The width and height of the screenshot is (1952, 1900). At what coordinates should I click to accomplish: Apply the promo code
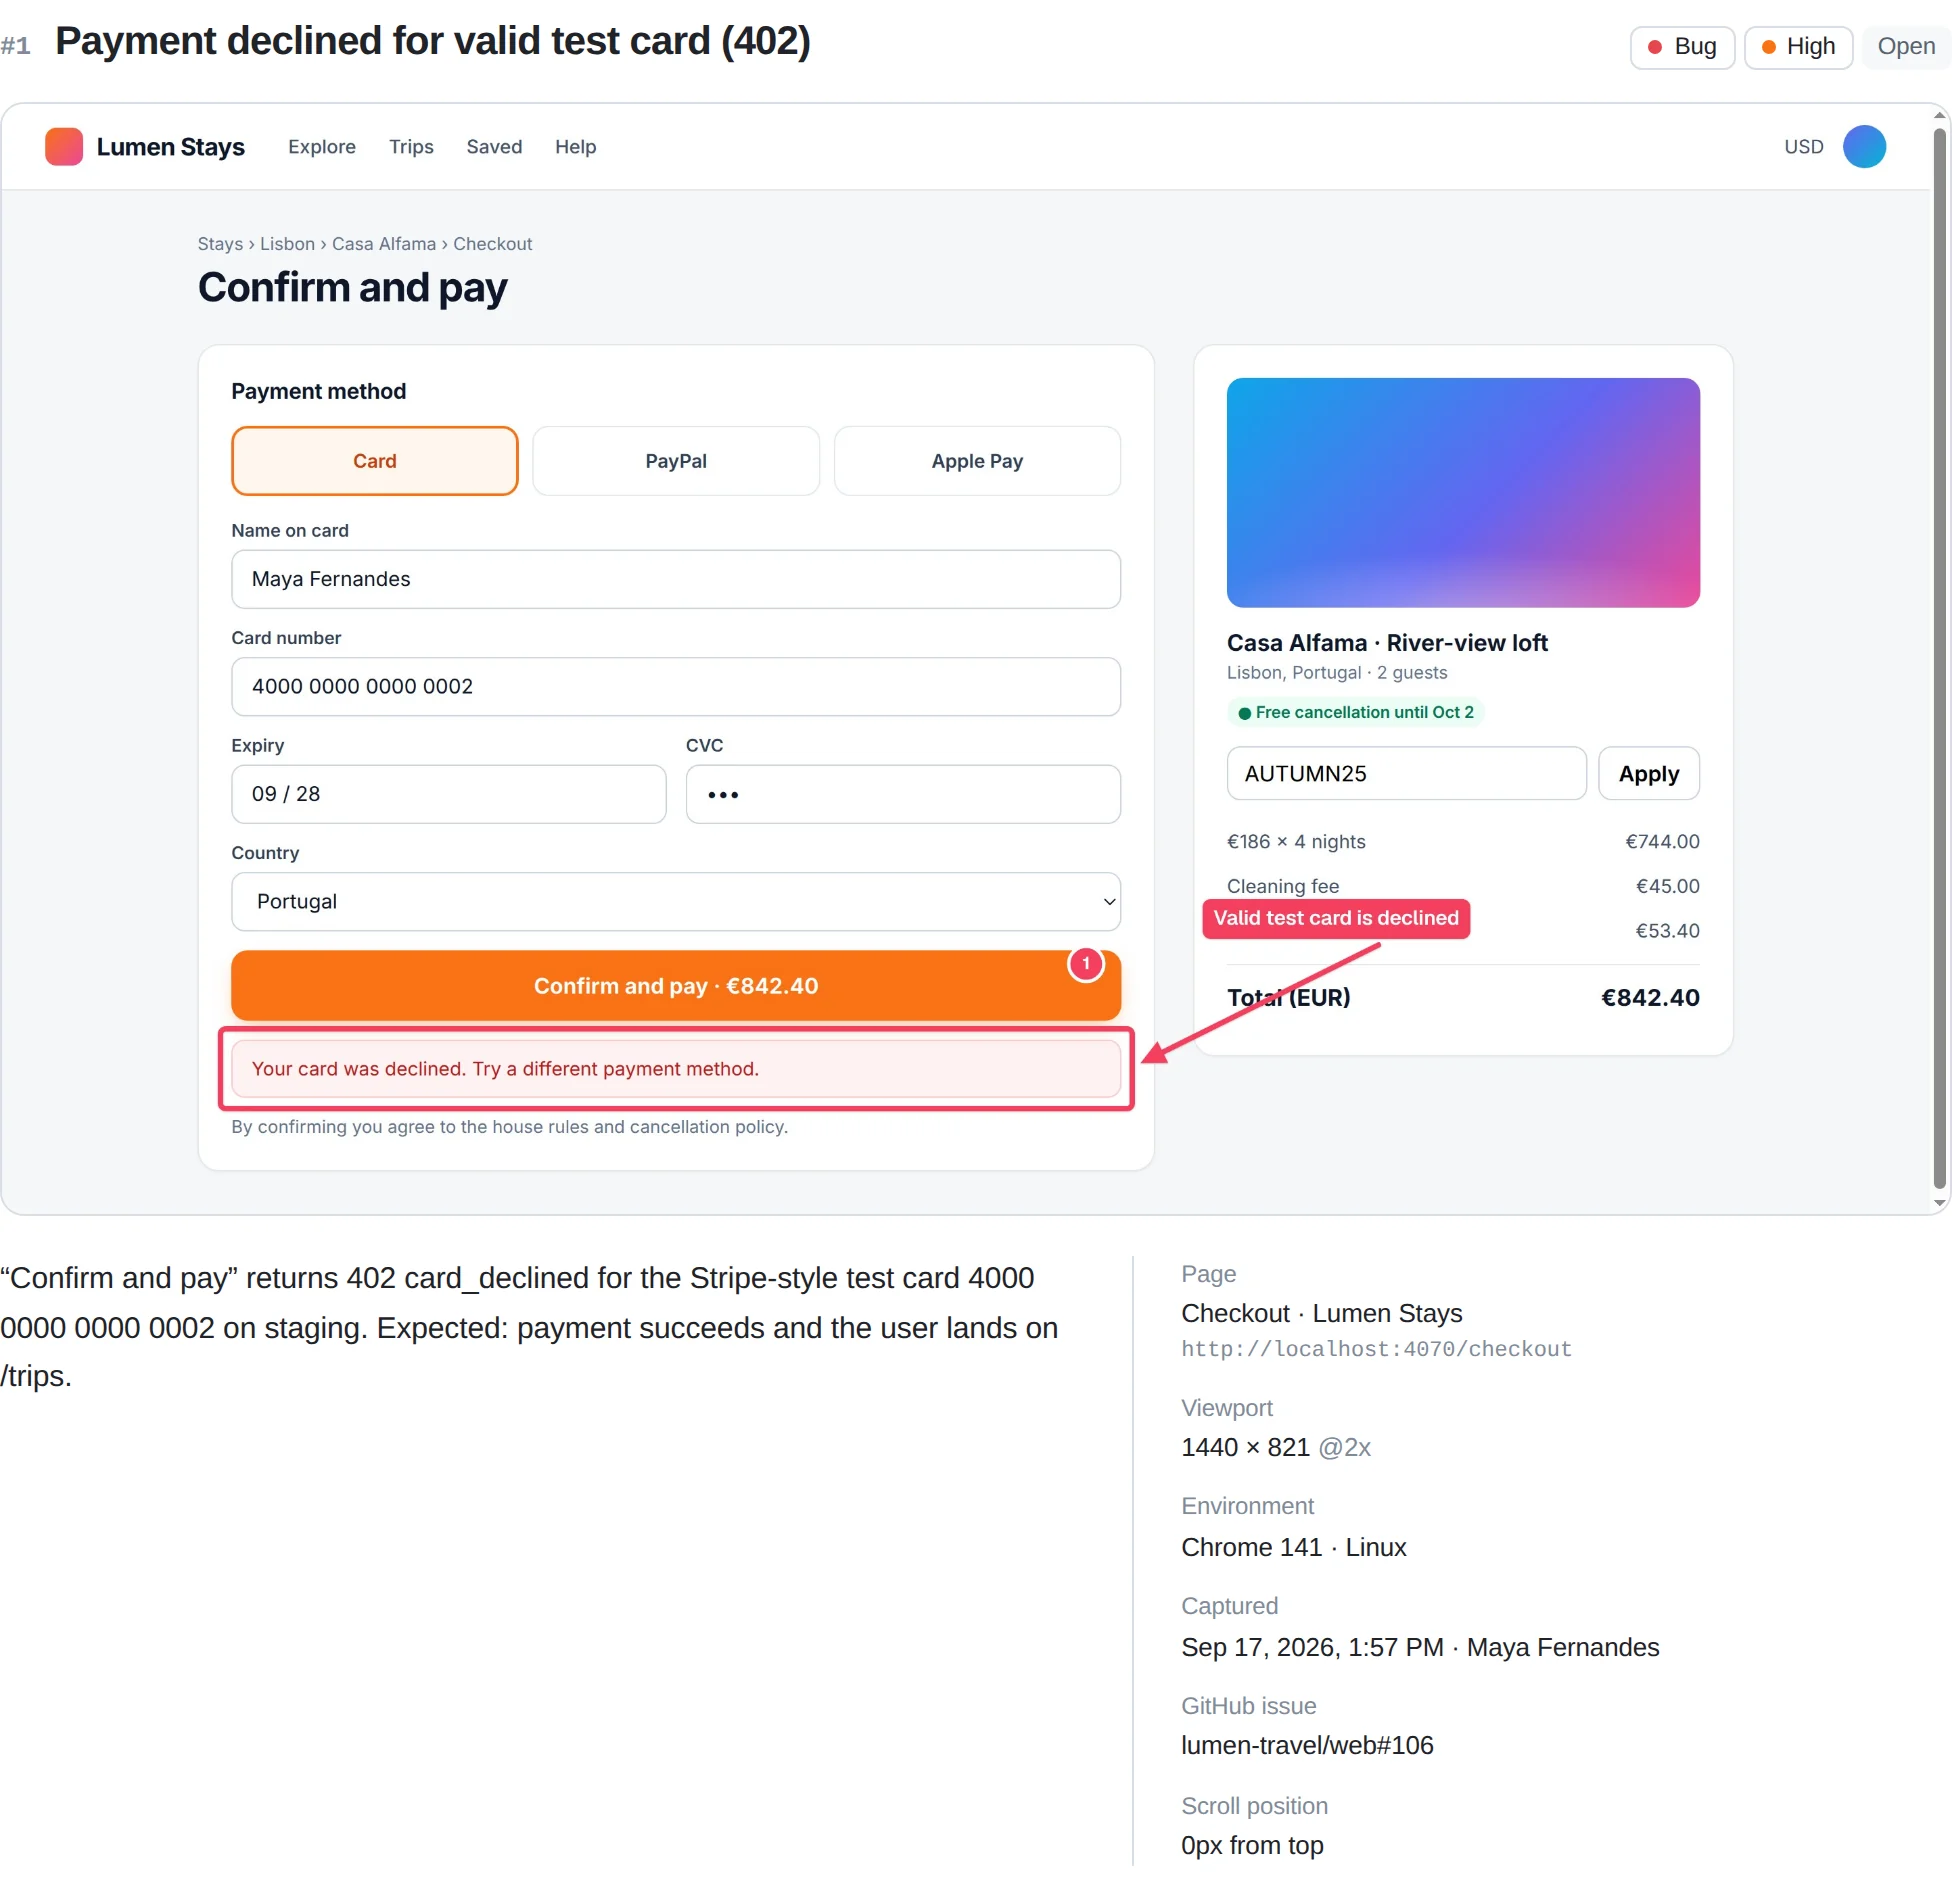pos(1648,773)
